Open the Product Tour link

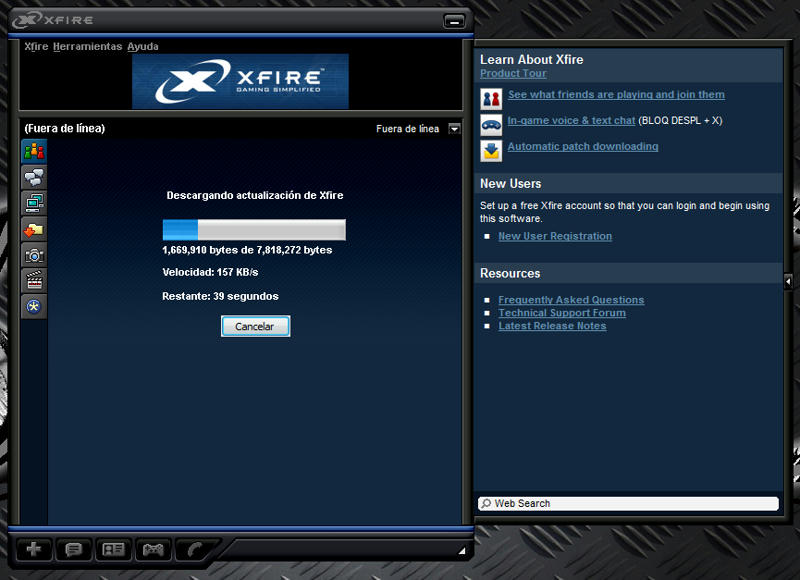pyautogui.click(x=513, y=73)
